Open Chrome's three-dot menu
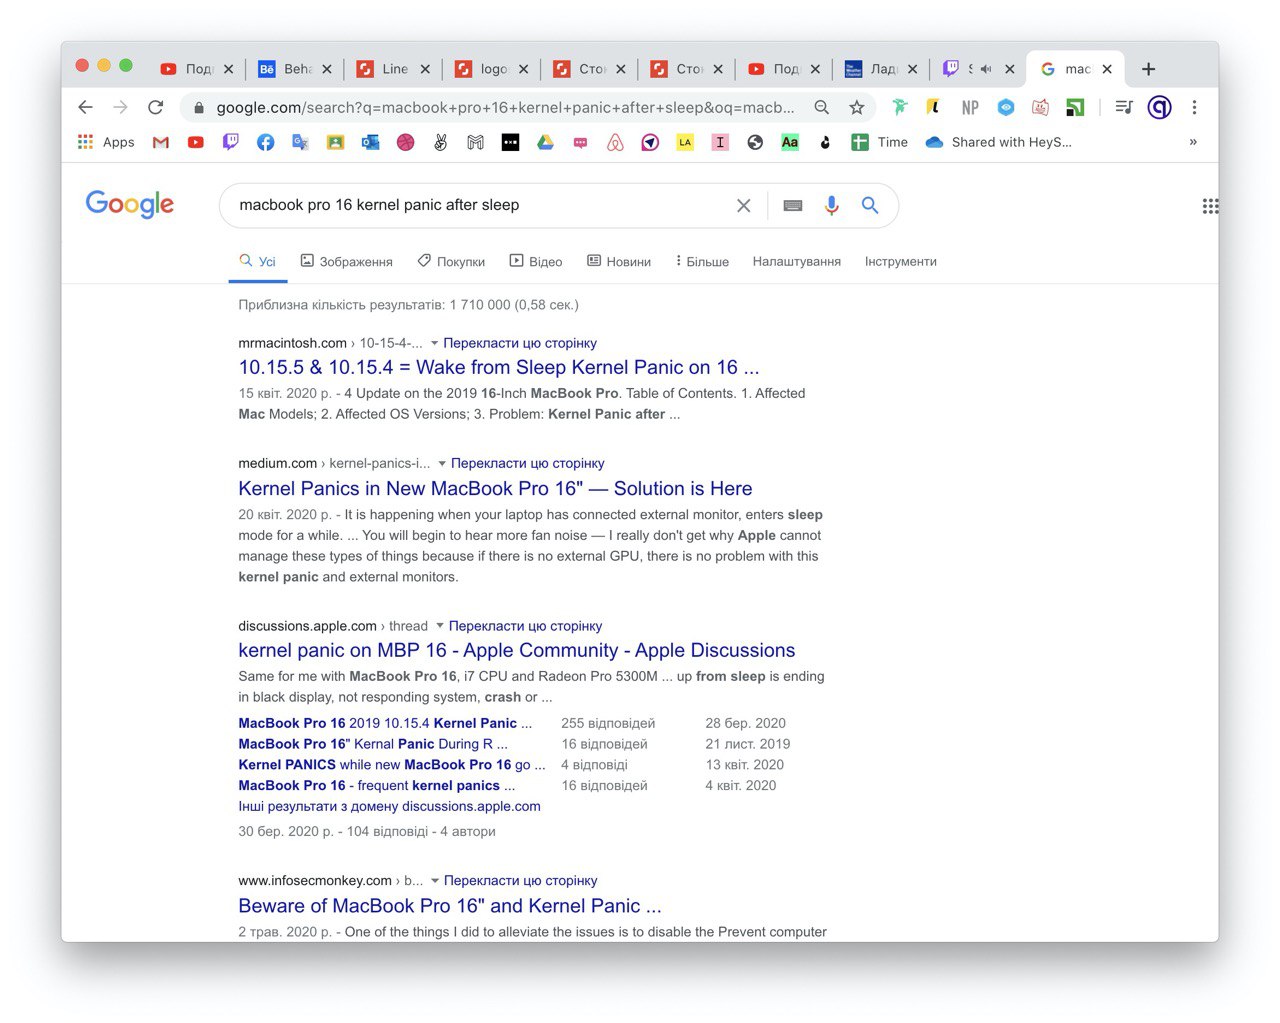The image size is (1280, 1023). [x=1194, y=107]
